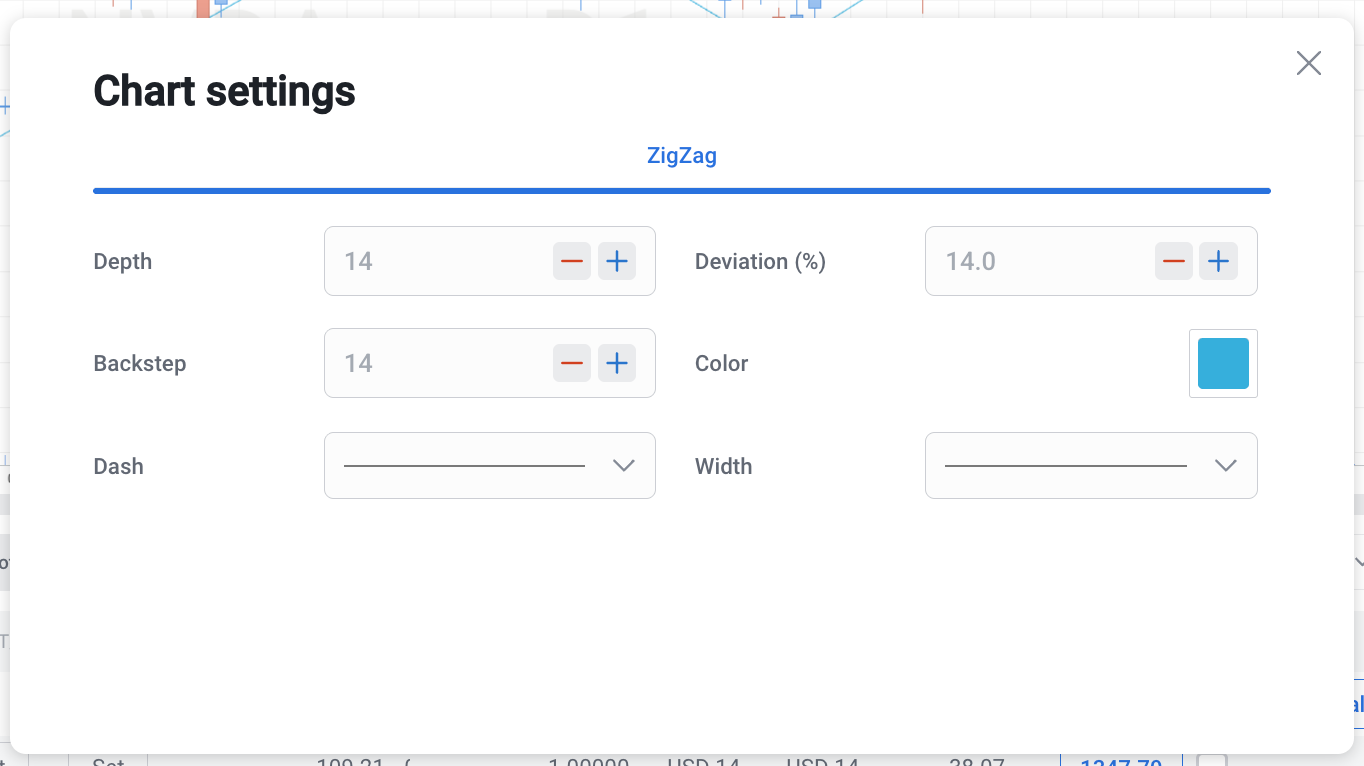Screen dimensions: 1364x766
Task: Focus the Depth number input field
Action: [x=440, y=261]
